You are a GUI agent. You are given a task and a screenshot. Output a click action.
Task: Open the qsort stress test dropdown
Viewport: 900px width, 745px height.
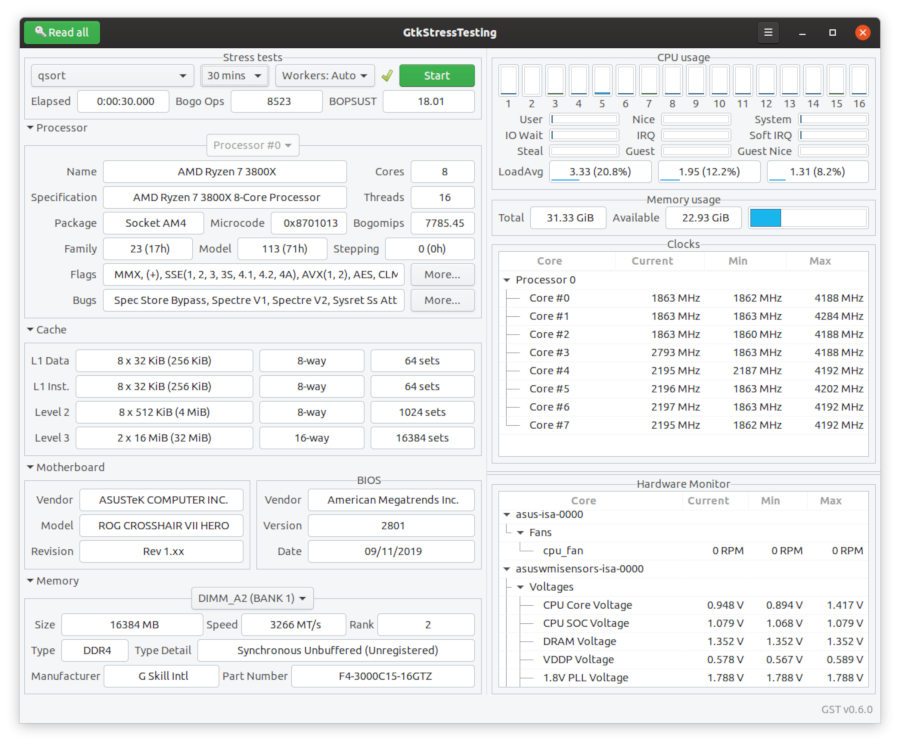pos(111,75)
